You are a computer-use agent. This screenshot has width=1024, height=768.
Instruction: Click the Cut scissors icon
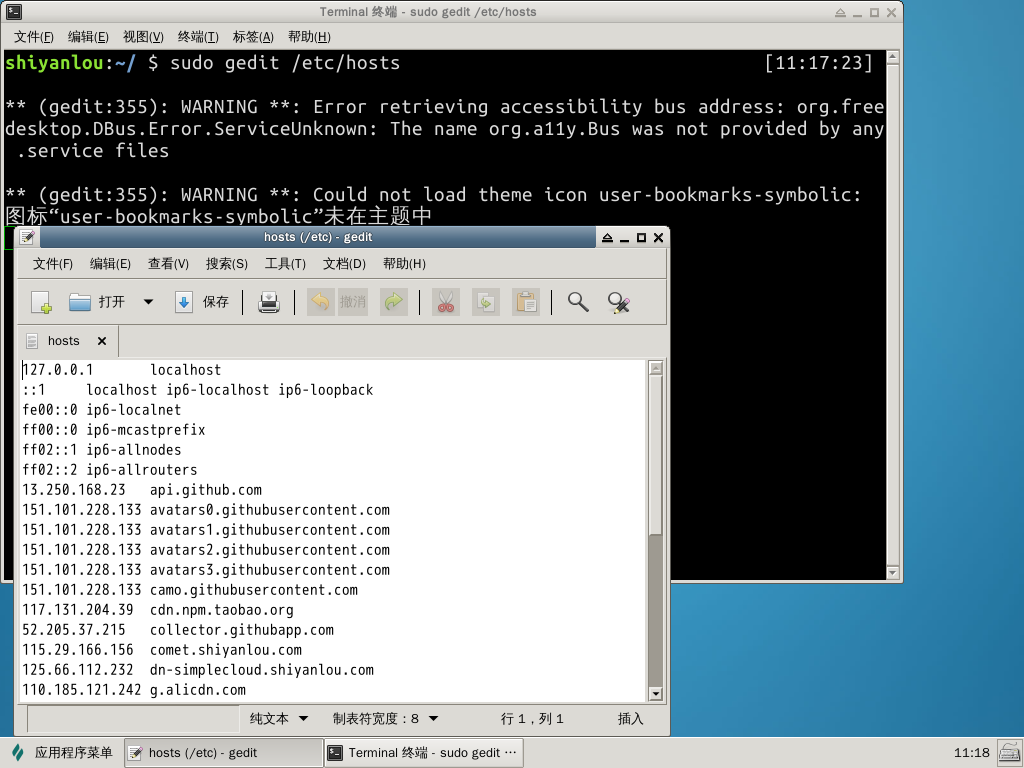point(446,302)
